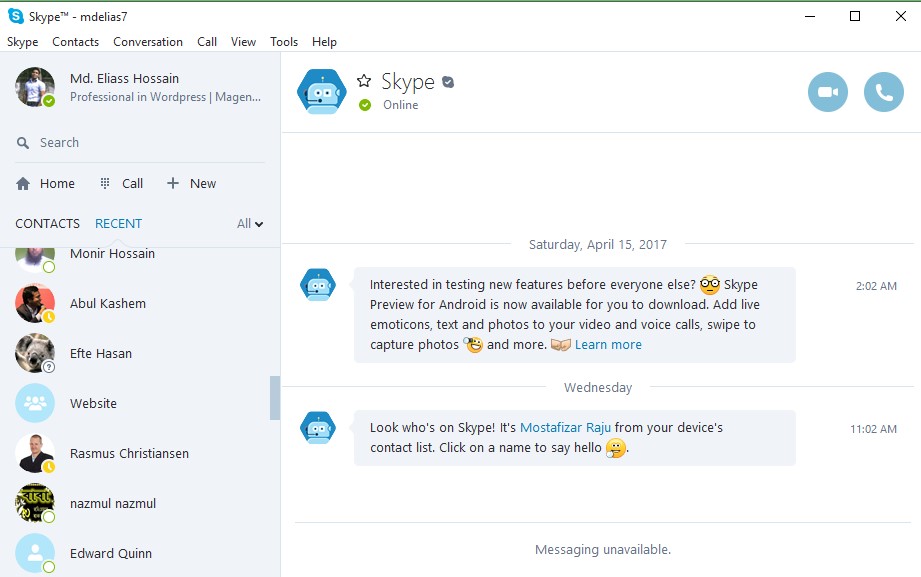The height and width of the screenshot is (577, 921).
Task: Start a video call with Skype bot
Action: coord(828,92)
